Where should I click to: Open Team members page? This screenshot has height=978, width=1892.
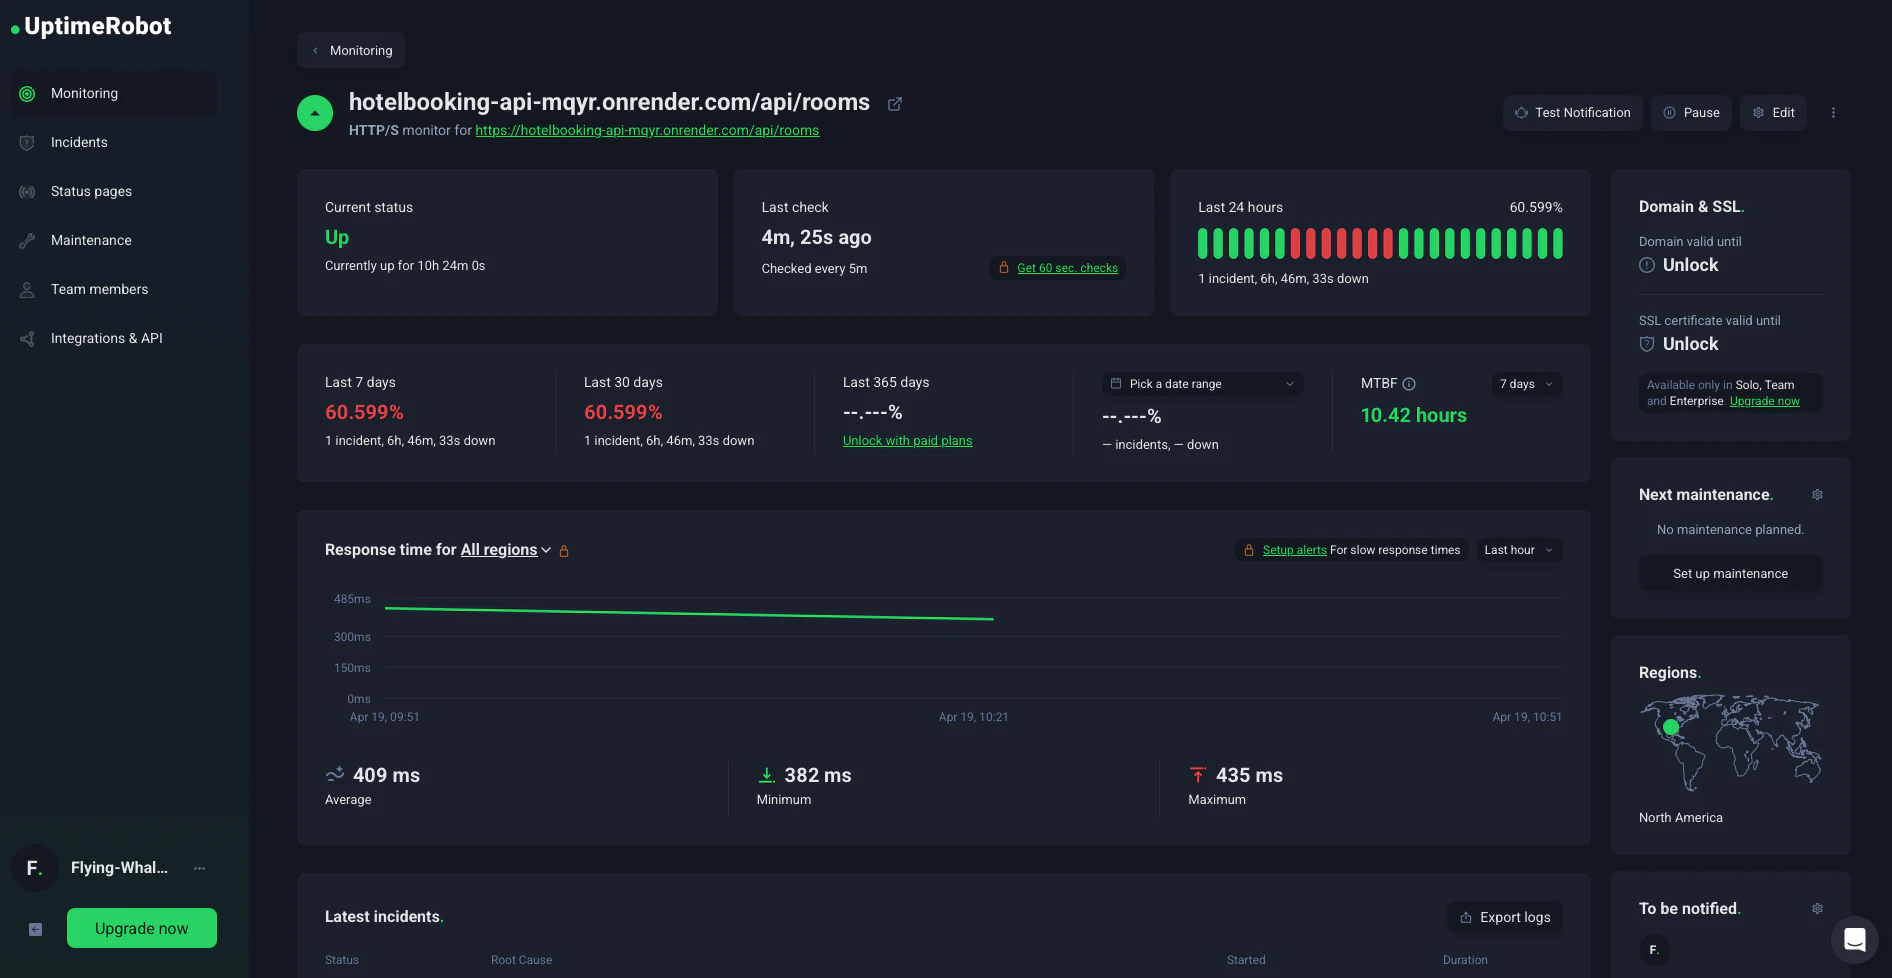click(114, 289)
